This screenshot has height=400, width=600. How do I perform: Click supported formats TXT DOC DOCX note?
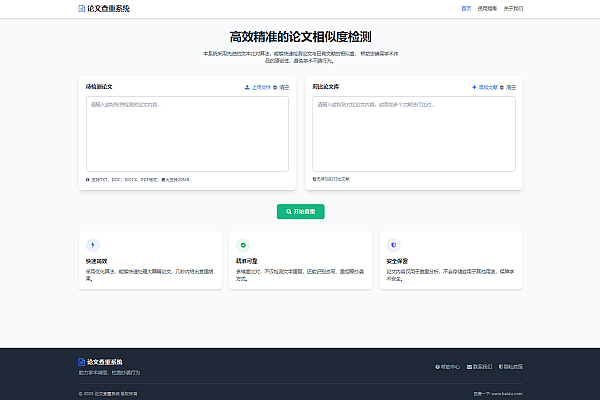click(140, 180)
